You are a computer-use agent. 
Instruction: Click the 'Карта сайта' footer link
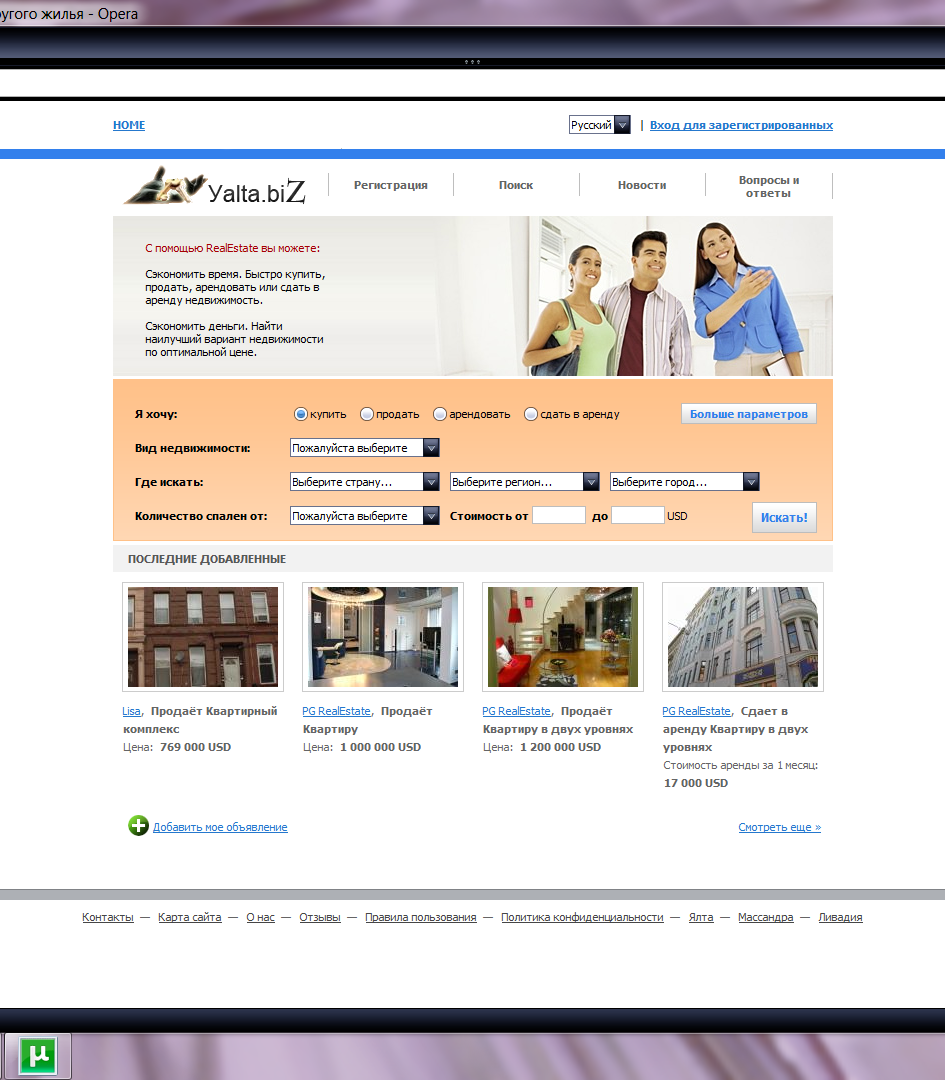tap(189, 917)
